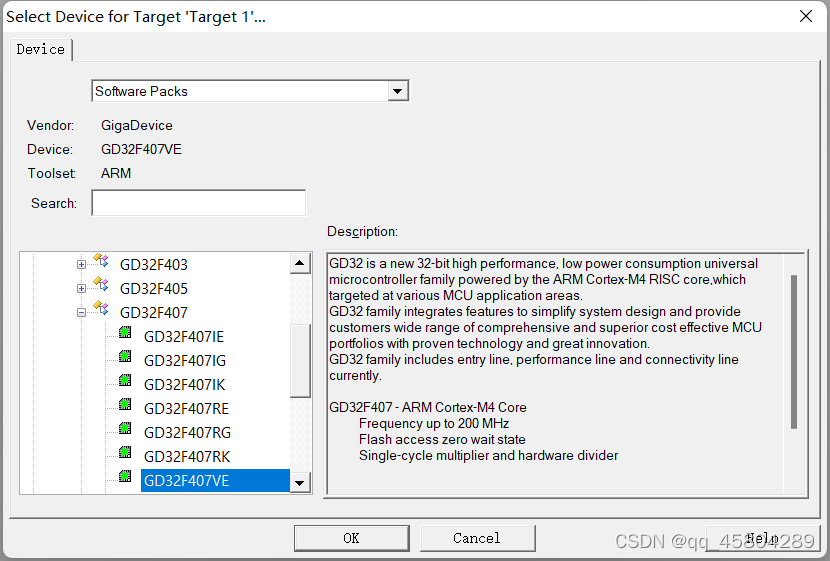Click the chip icon next to GD32F407RG

125,428
